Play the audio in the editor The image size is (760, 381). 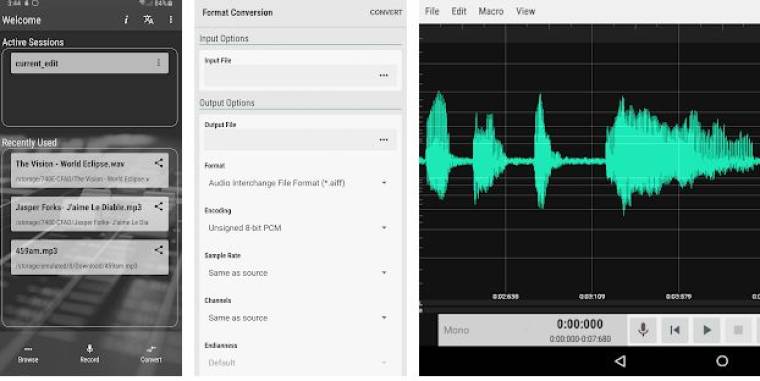click(707, 330)
